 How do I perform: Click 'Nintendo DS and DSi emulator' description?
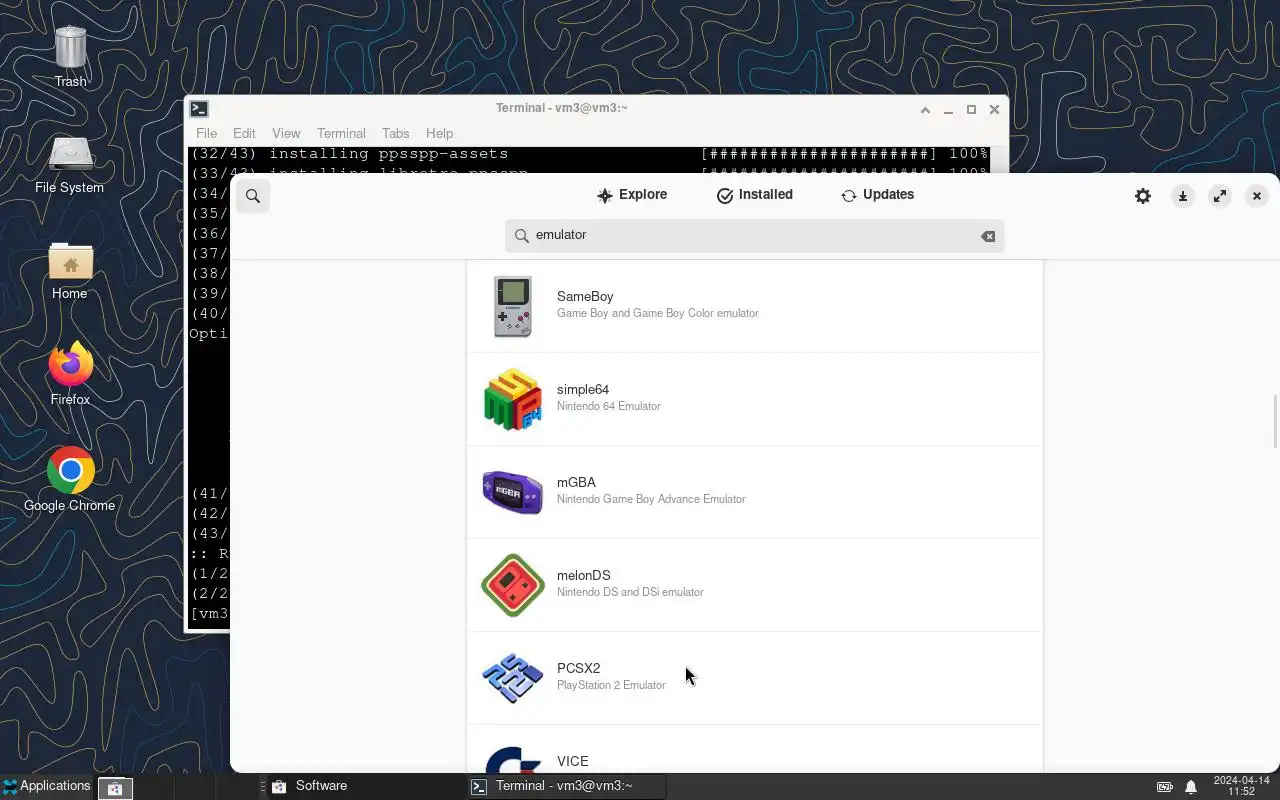point(630,592)
